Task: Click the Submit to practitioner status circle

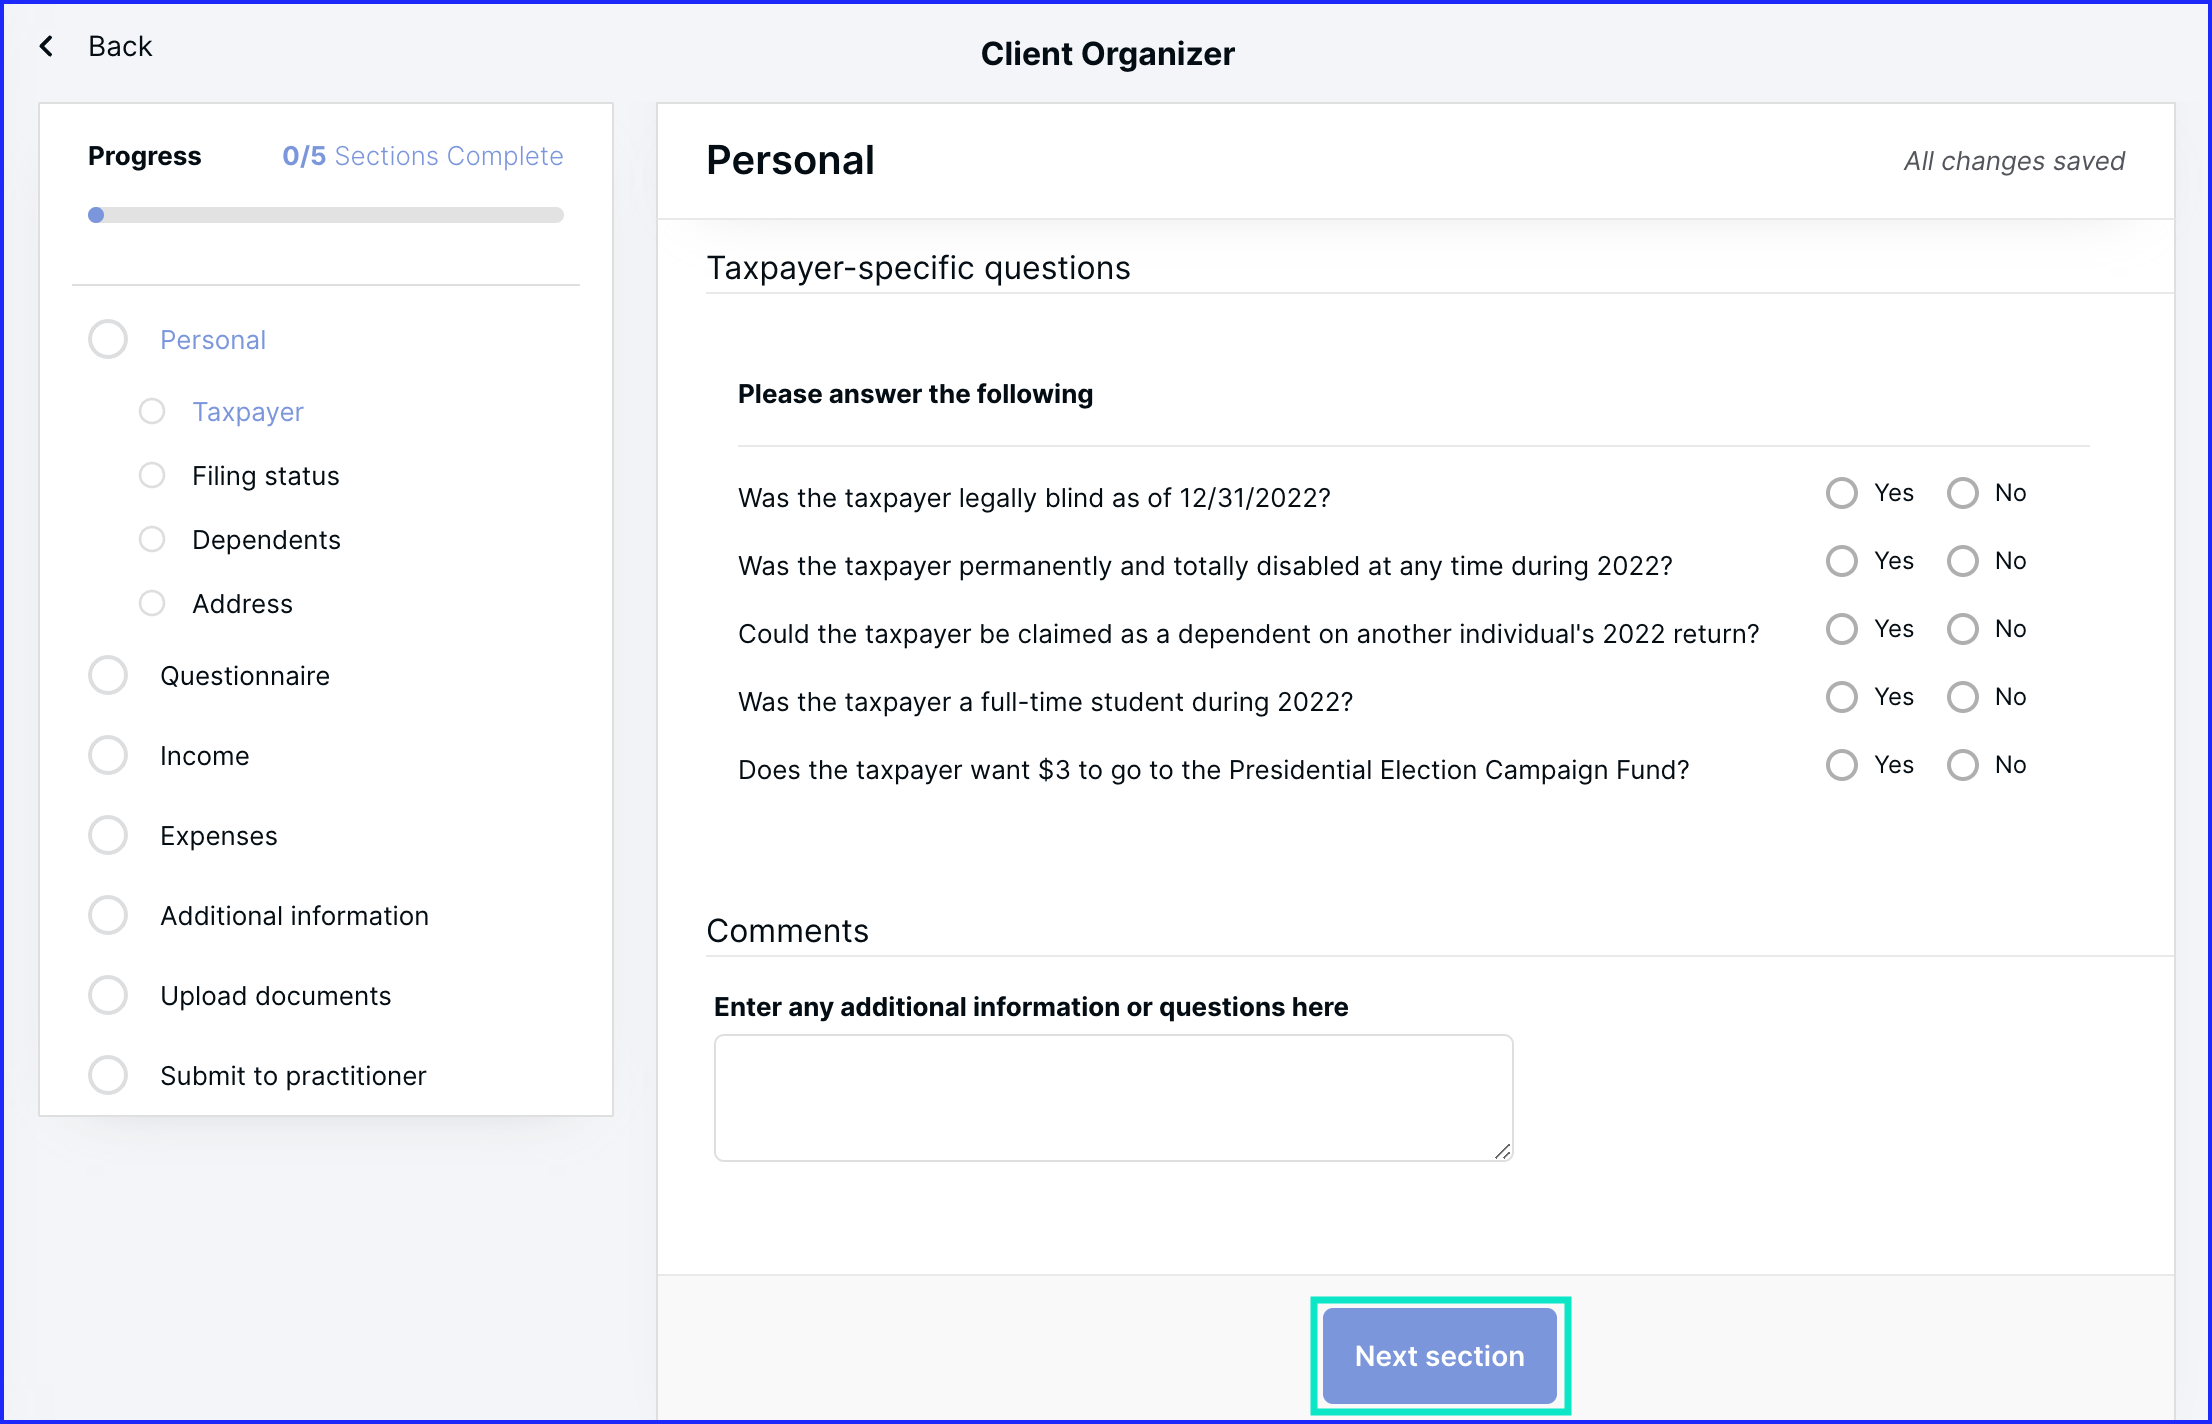Action: (x=108, y=1076)
